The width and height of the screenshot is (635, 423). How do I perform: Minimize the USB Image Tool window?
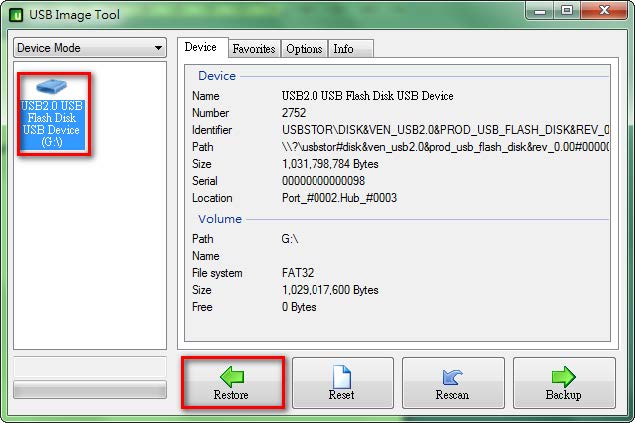point(540,11)
